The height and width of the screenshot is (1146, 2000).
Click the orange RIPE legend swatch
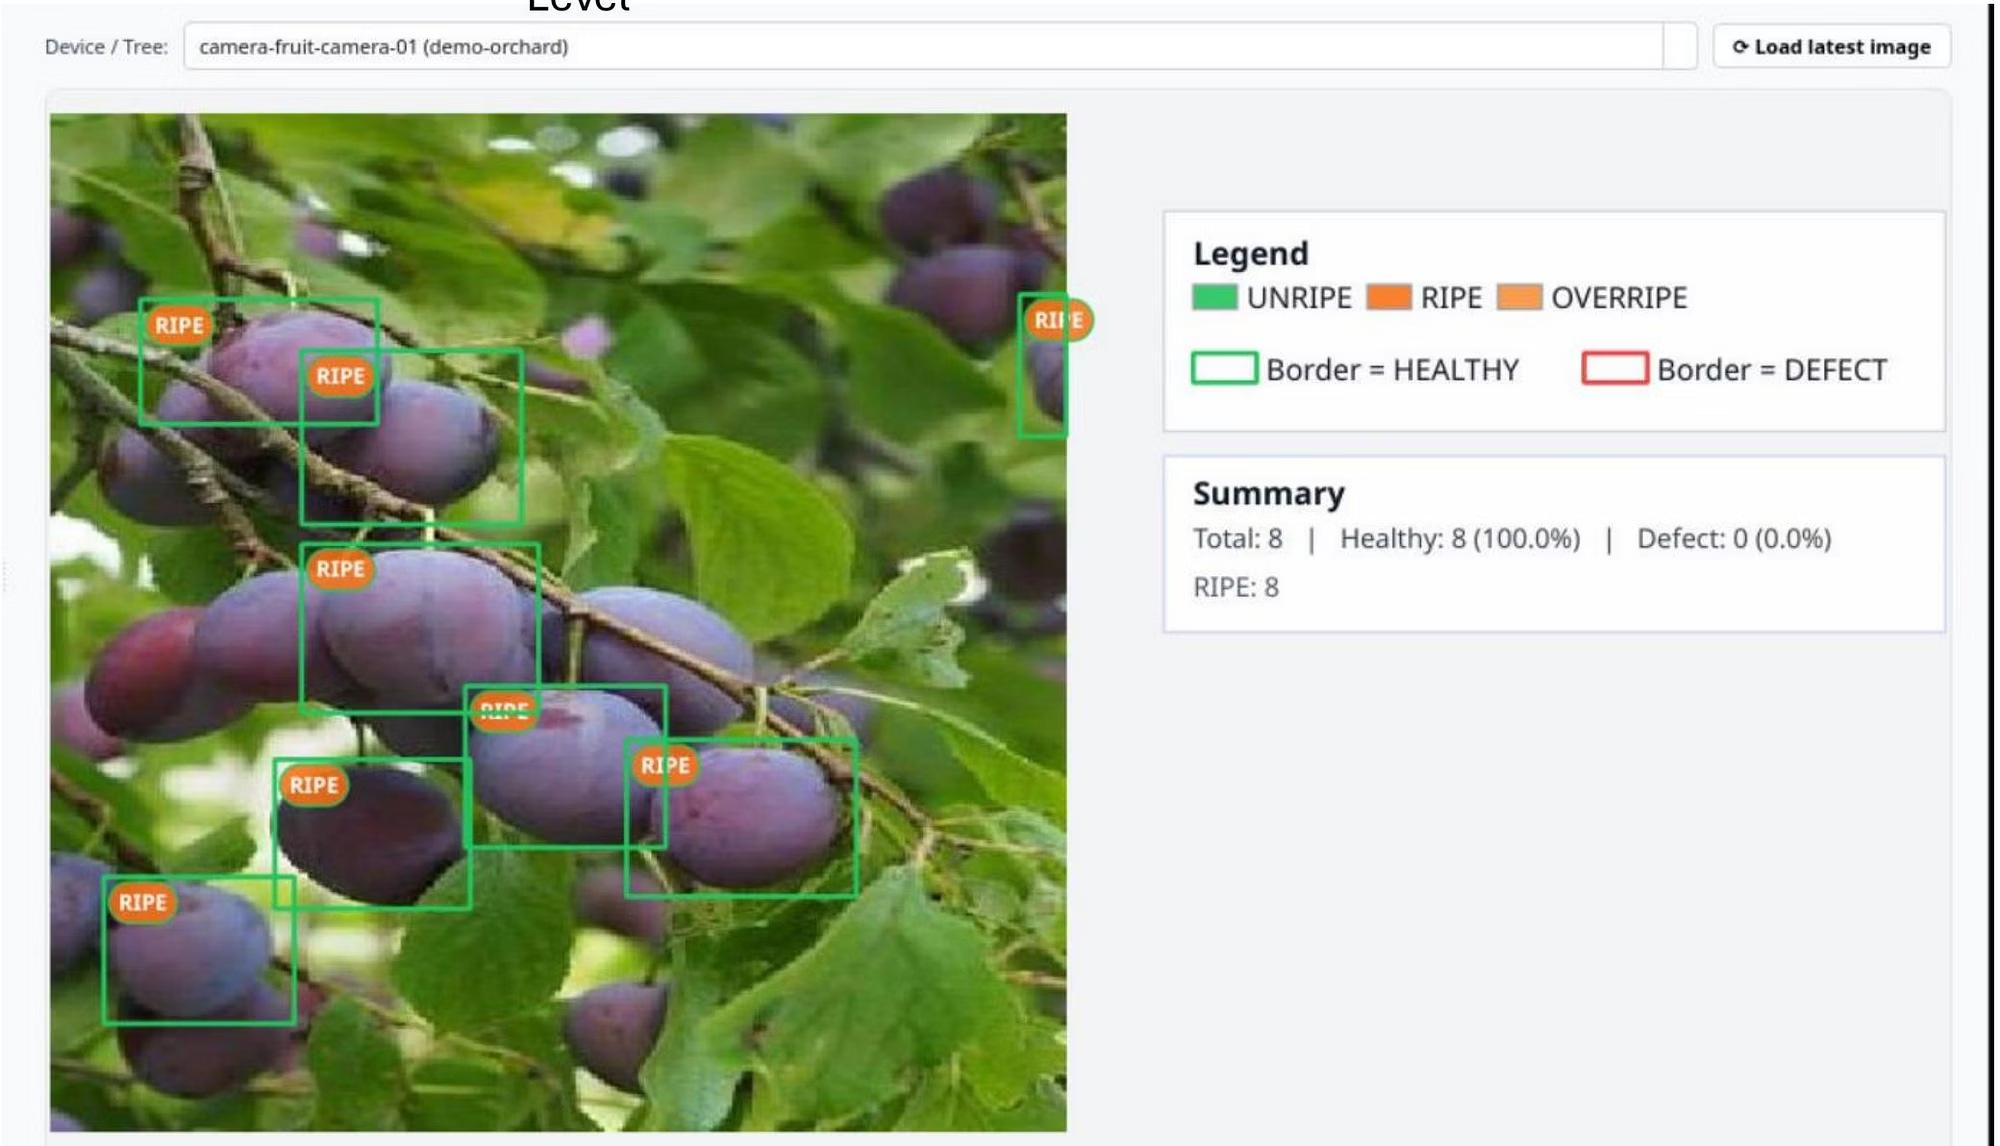[x=1388, y=297]
